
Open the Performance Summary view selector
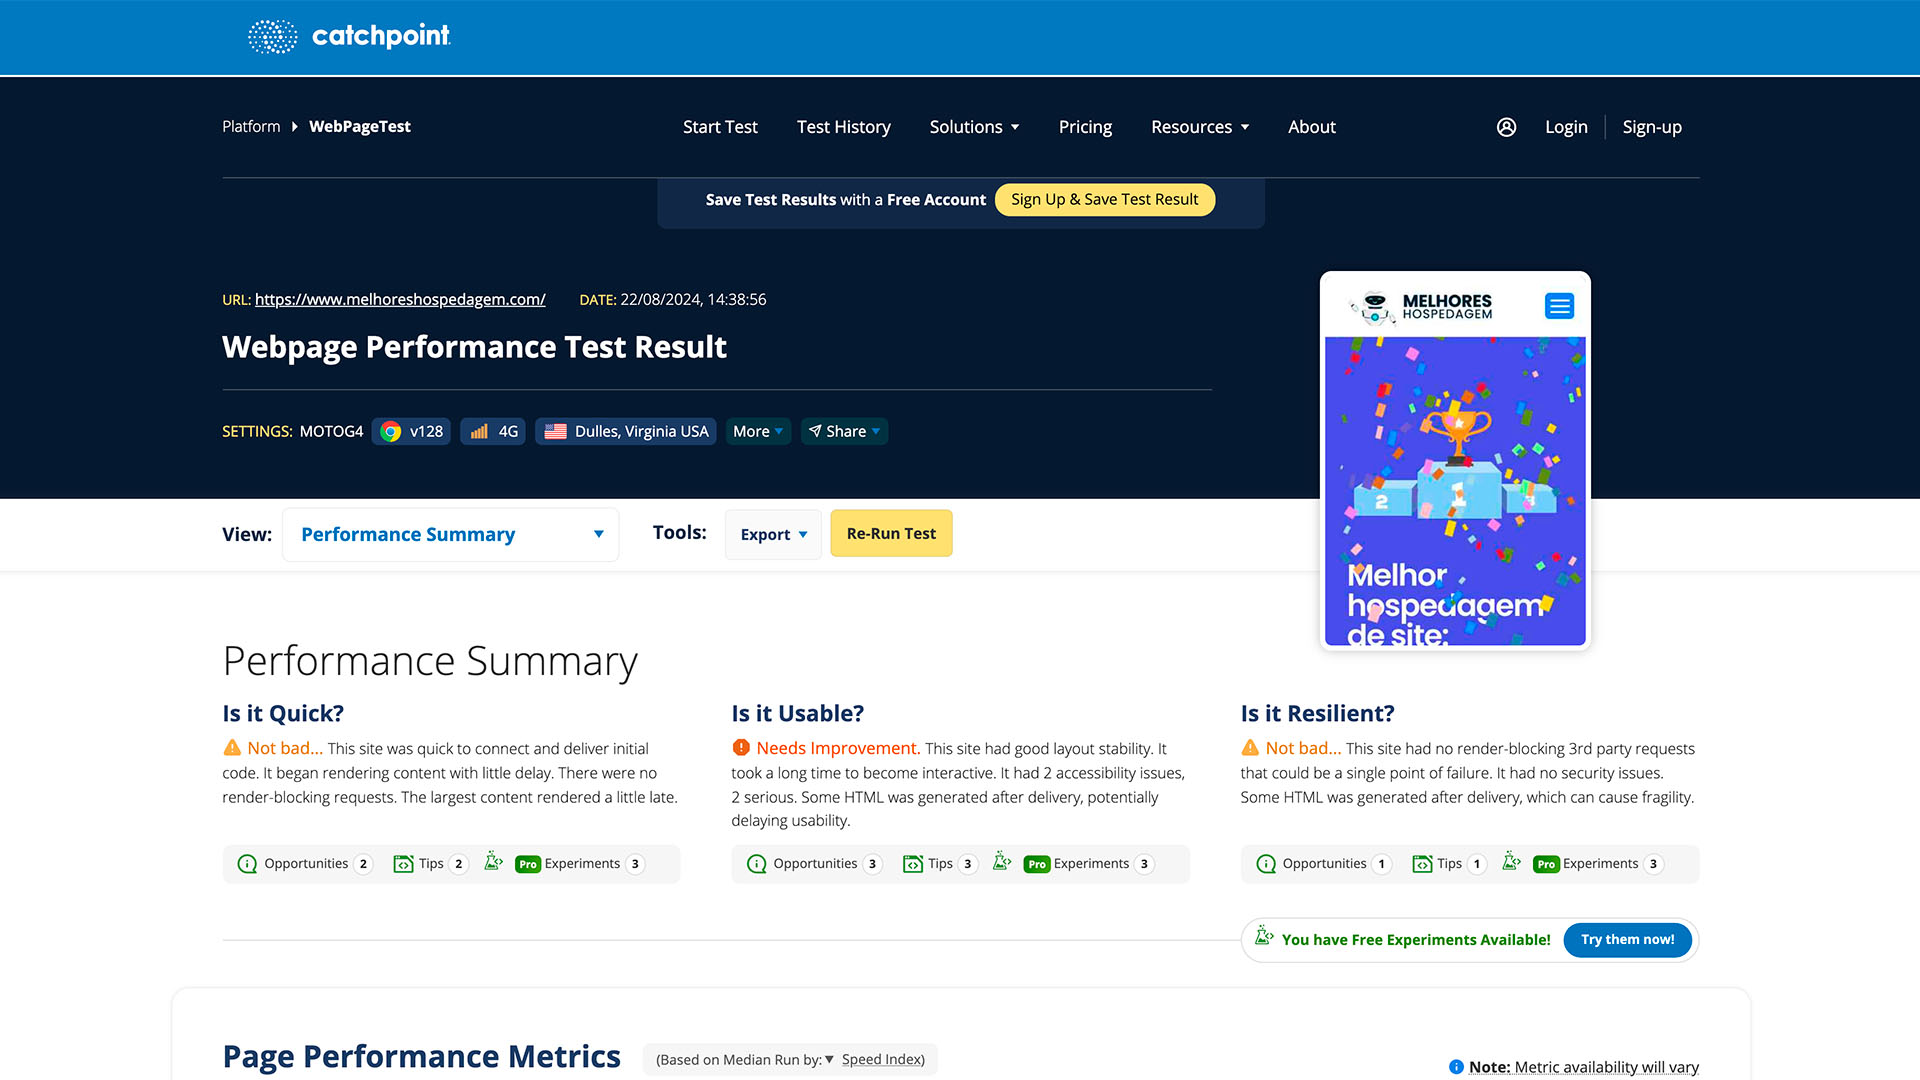coord(451,534)
